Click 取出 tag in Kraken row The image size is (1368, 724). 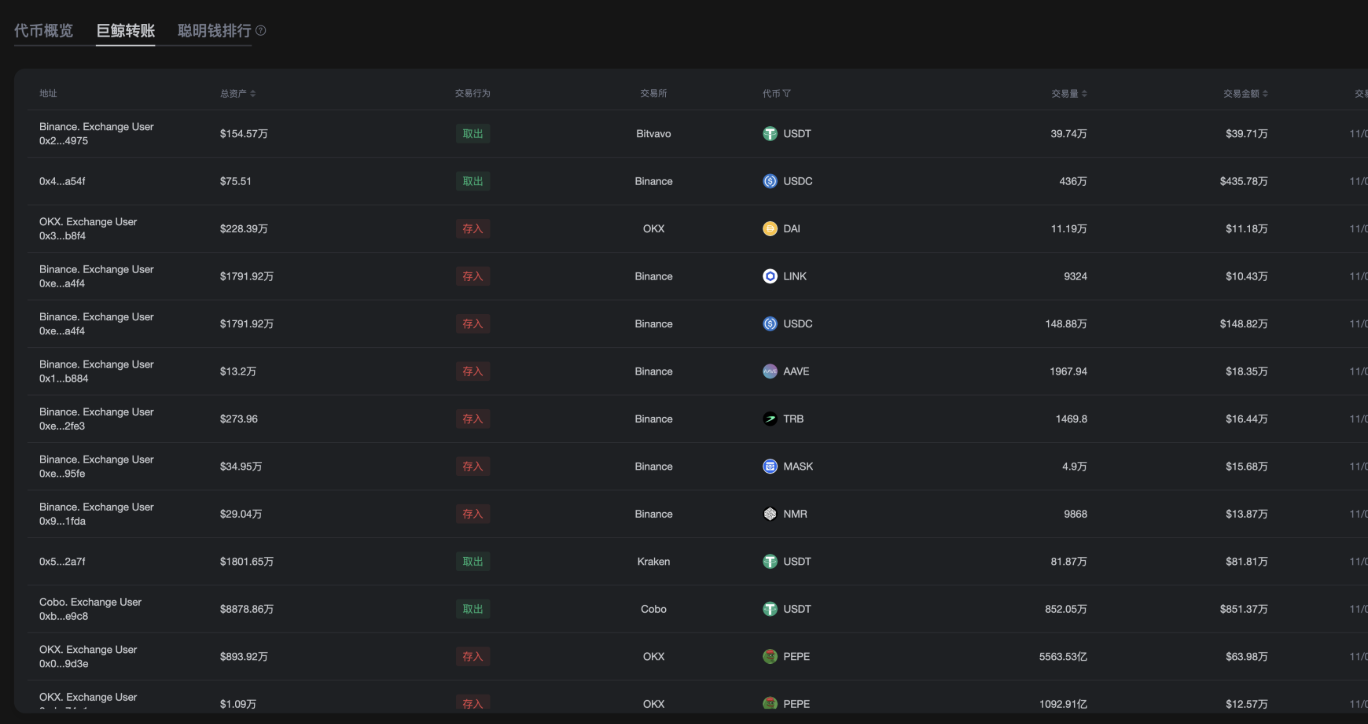pos(472,562)
